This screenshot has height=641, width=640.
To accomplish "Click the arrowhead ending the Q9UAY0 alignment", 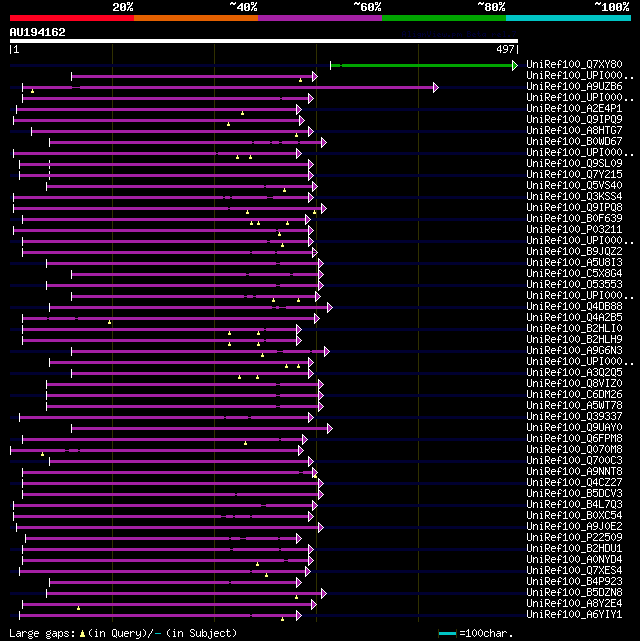I will [x=330, y=428].
